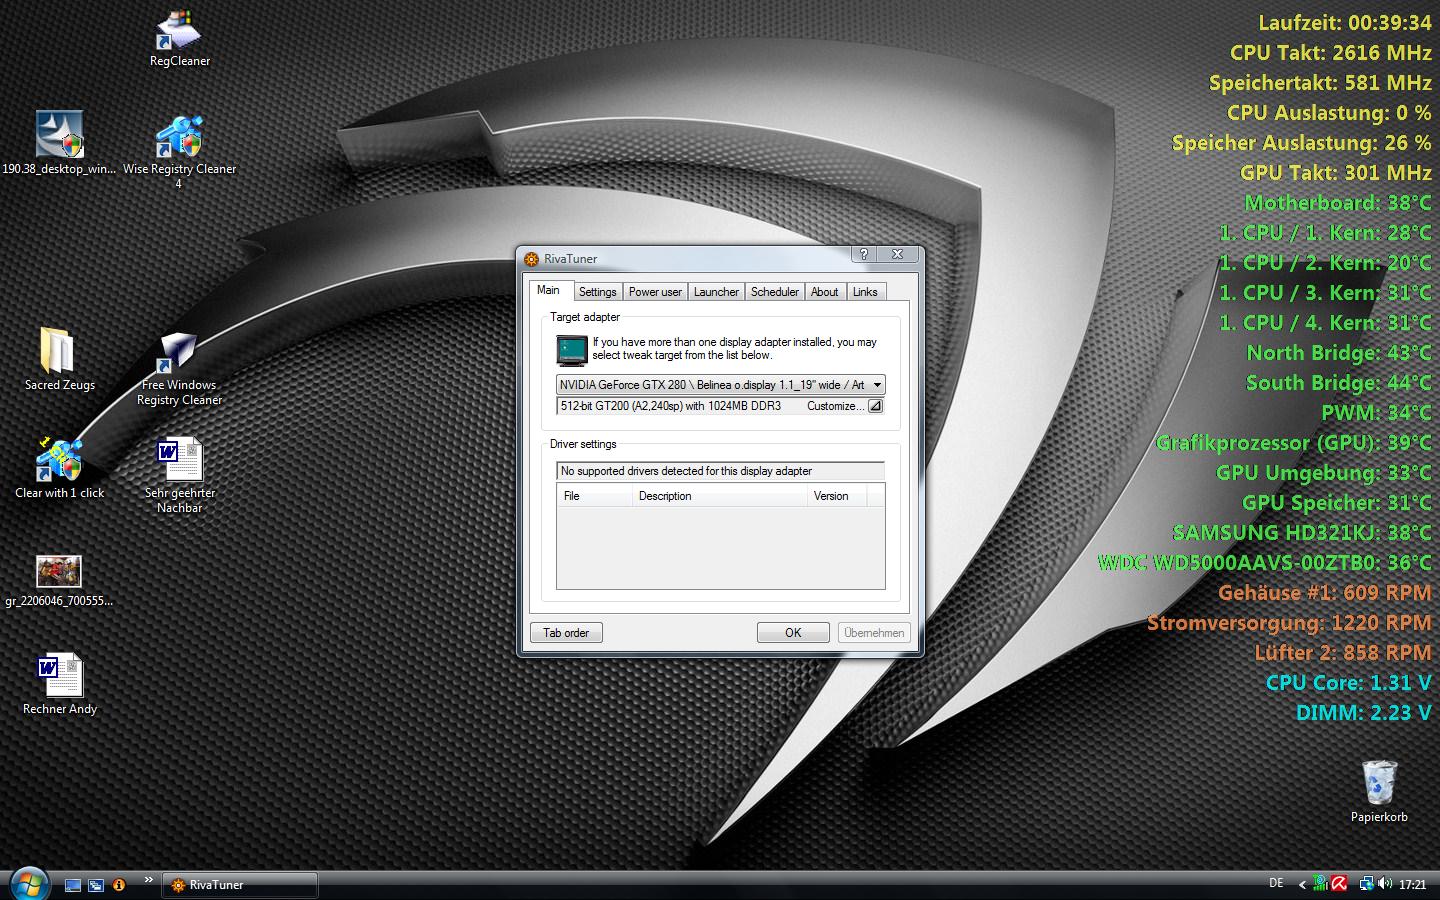Image resolution: width=1440 pixels, height=900 pixels.
Task: Select the Main tab
Action: pos(549,291)
